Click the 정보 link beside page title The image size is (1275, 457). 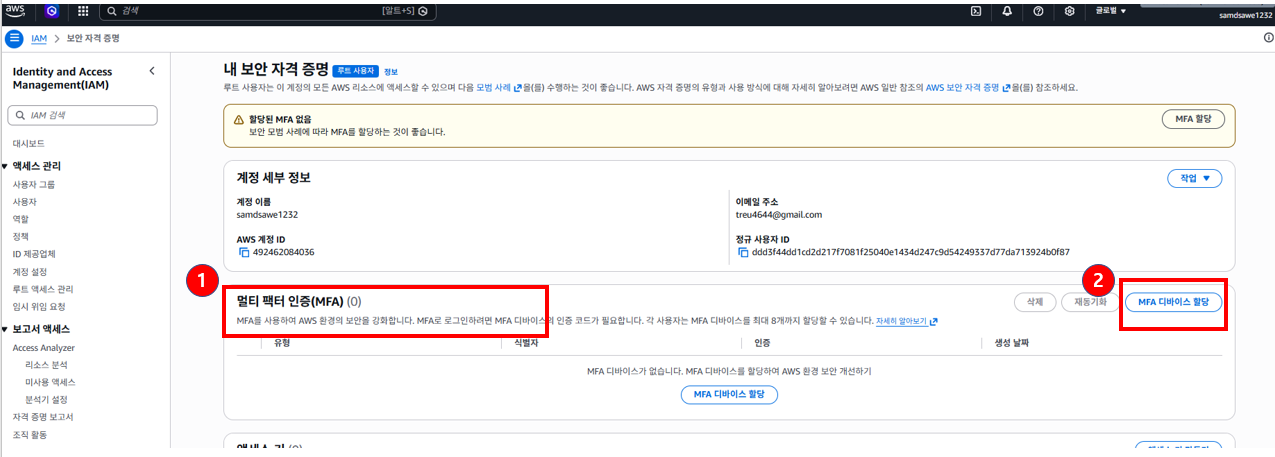coord(390,72)
